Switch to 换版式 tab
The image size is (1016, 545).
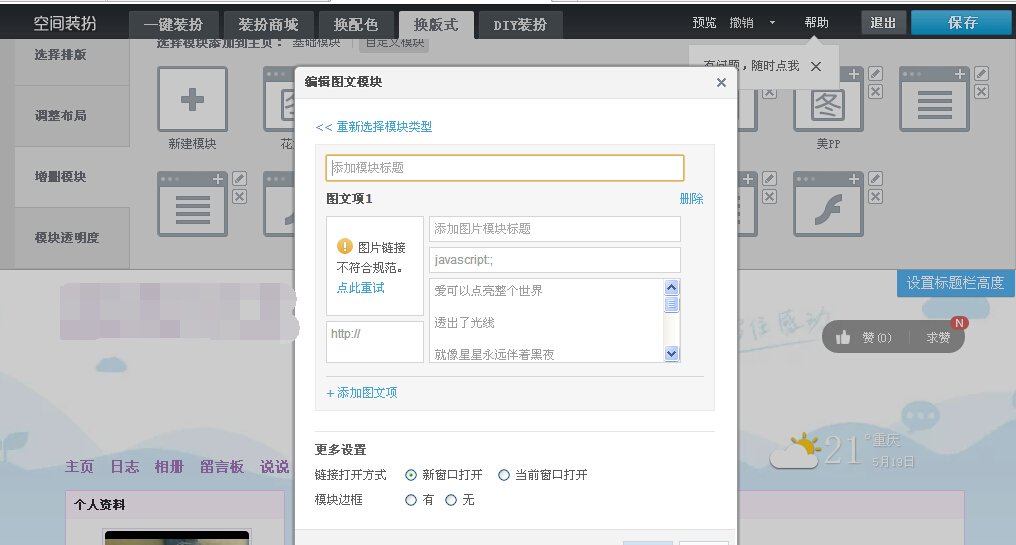click(436, 25)
